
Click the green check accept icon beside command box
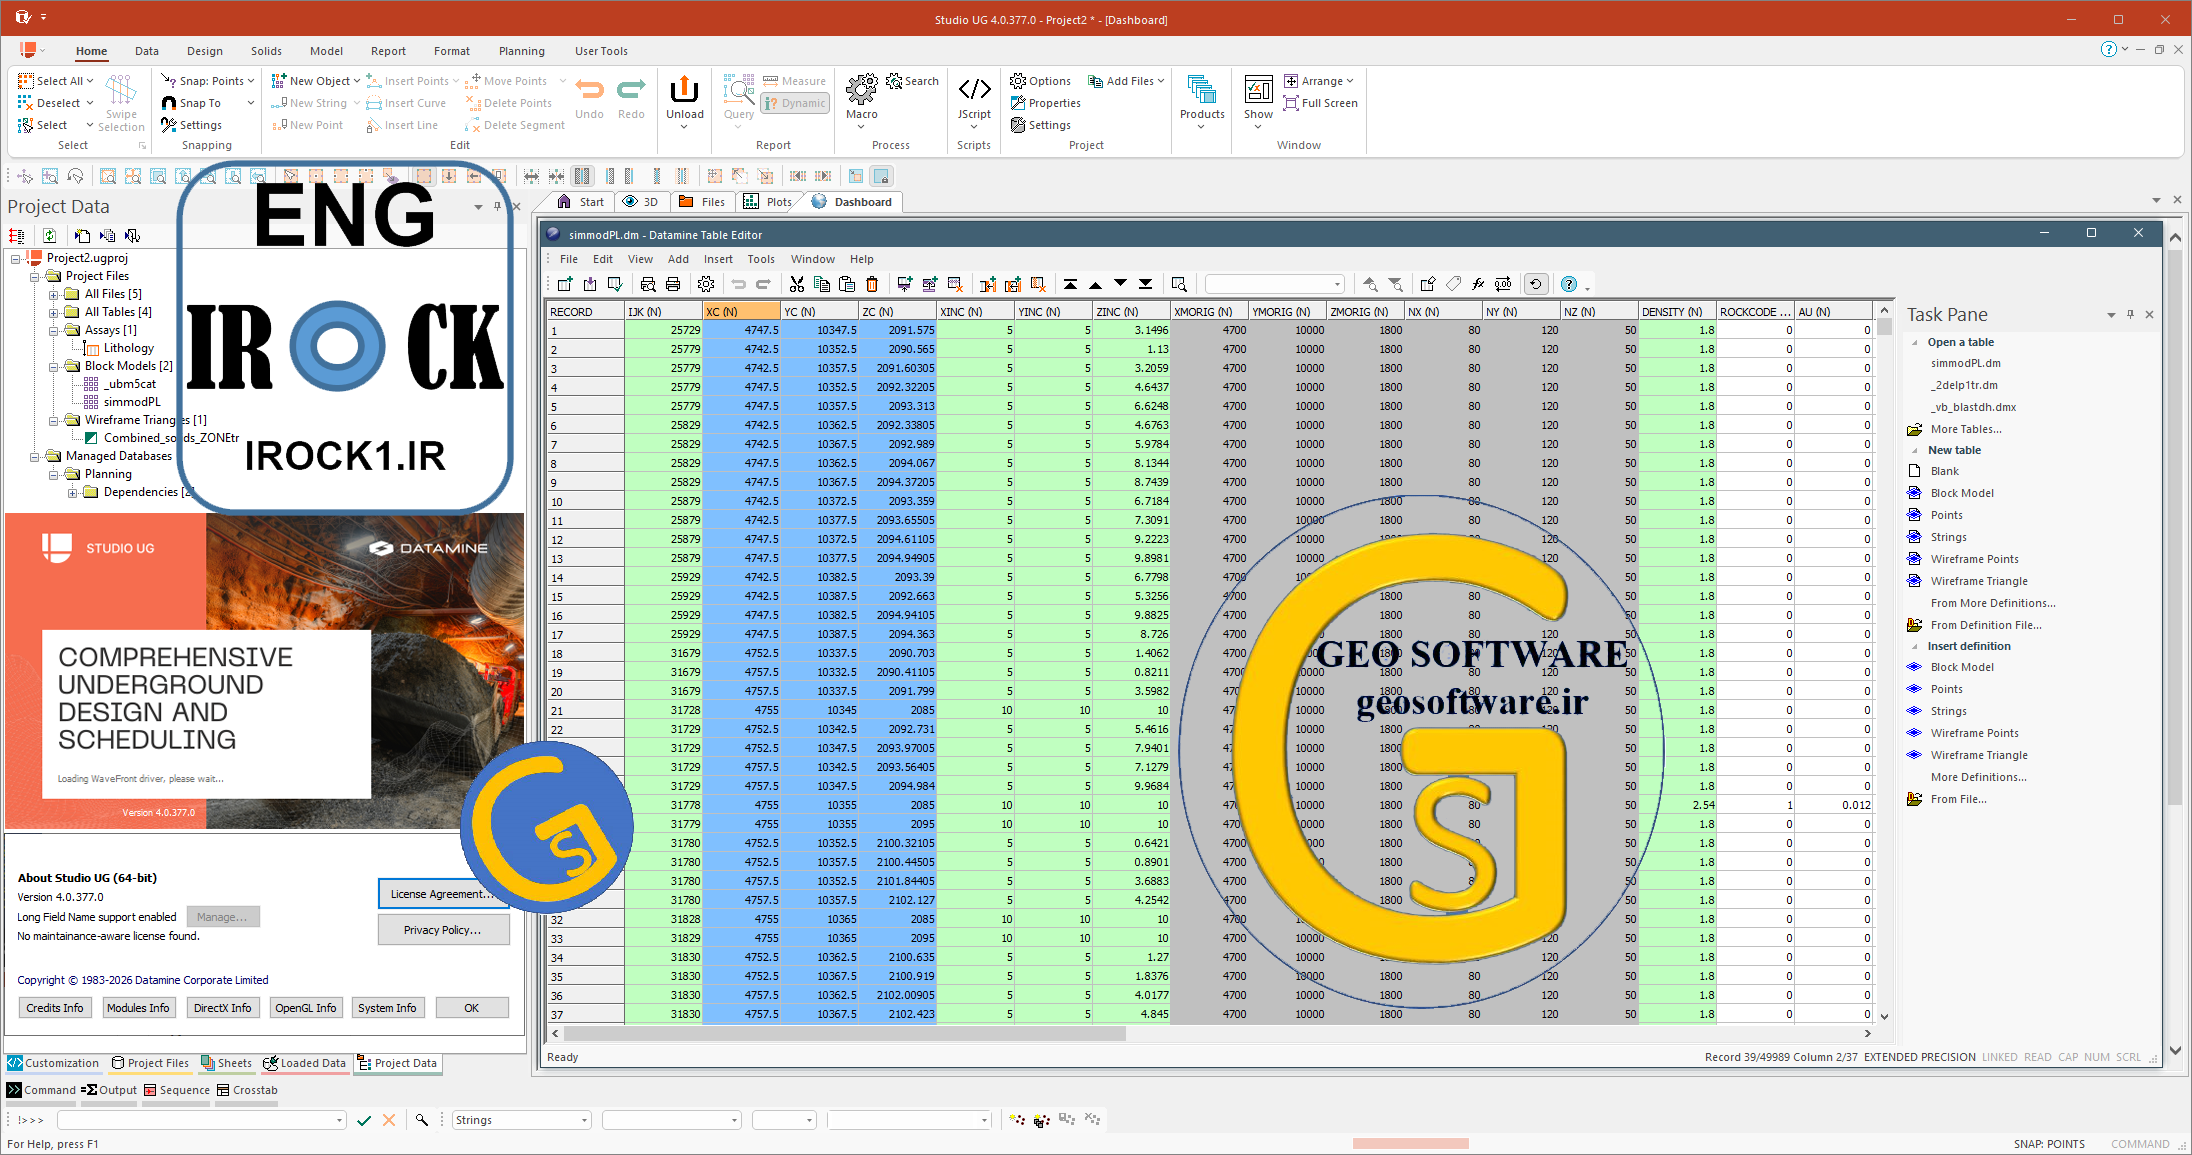[x=364, y=1120]
